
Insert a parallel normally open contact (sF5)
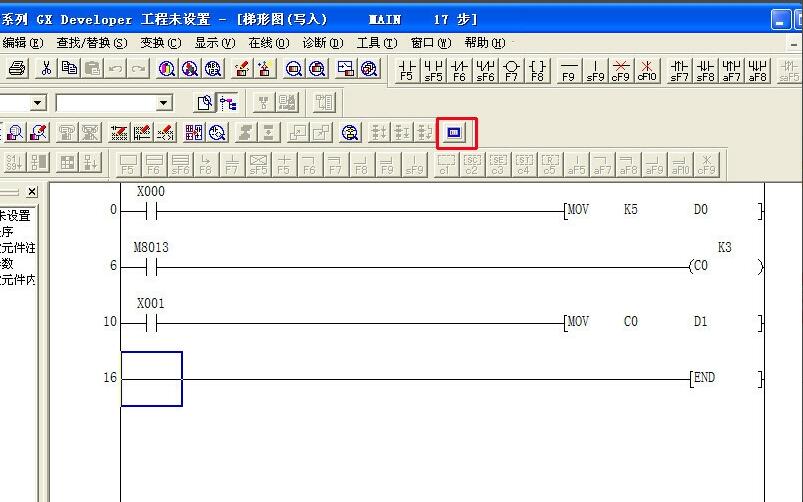point(433,69)
